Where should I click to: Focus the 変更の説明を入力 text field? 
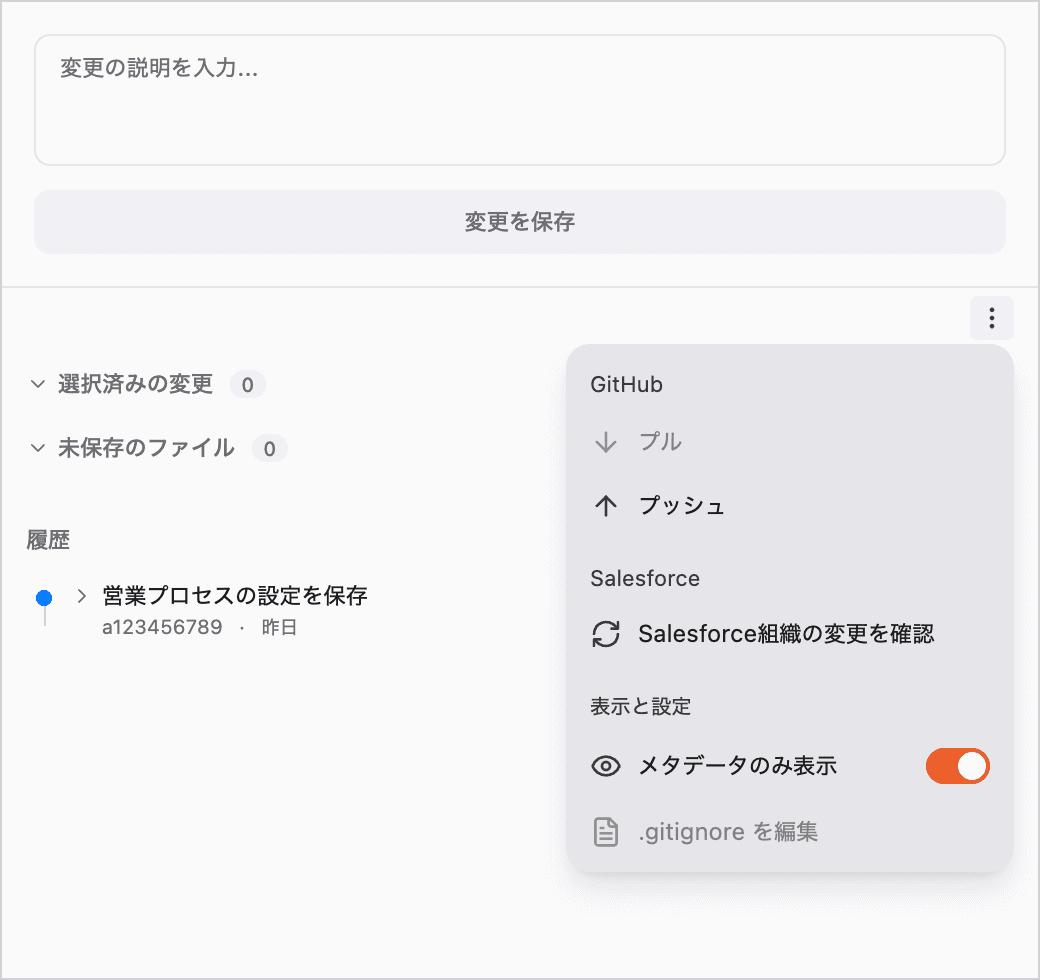520,100
